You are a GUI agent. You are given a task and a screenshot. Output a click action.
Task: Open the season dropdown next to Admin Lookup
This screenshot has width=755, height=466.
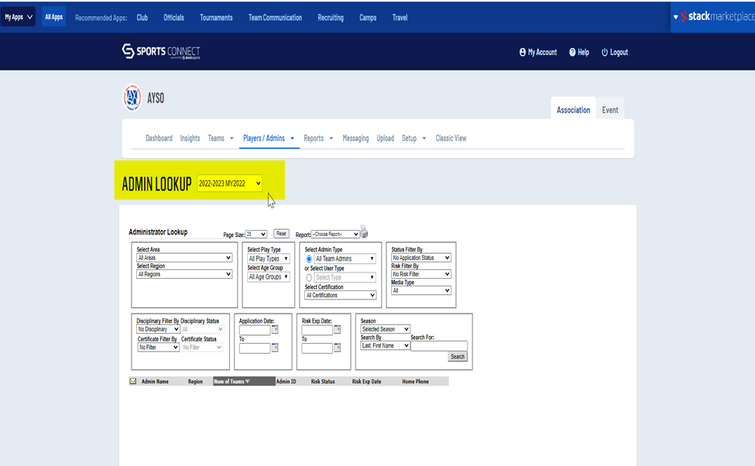click(x=230, y=183)
